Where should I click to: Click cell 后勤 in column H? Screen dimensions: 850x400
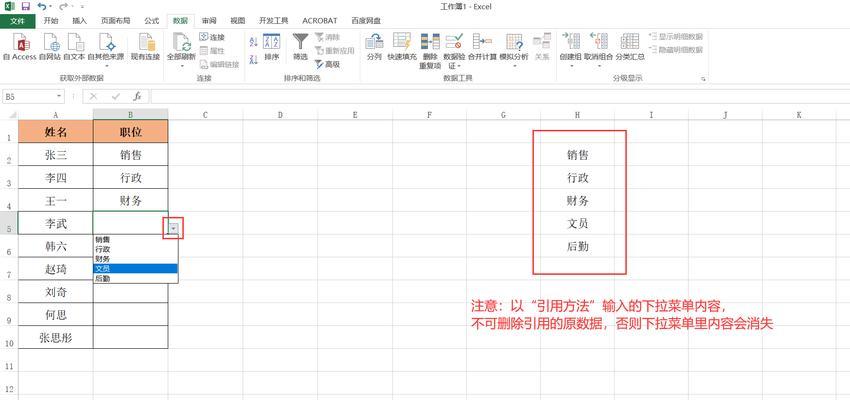point(577,246)
